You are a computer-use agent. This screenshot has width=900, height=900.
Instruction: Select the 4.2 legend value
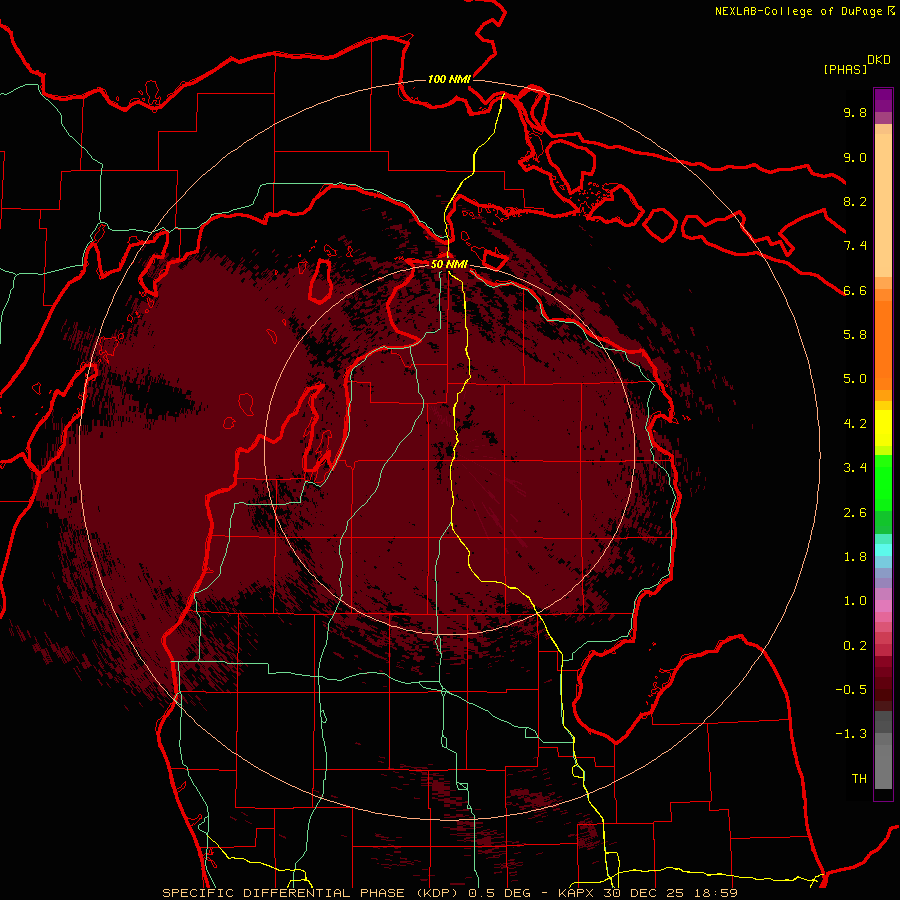tap(855, 424)
